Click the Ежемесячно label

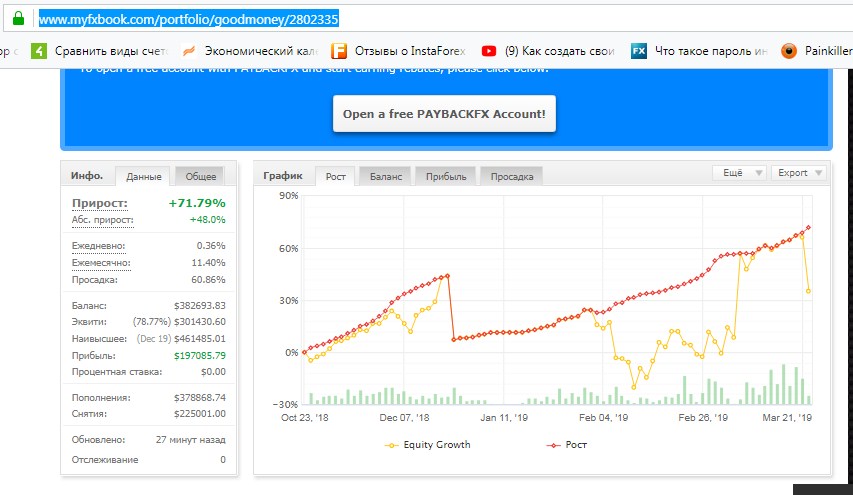[101, 263]
